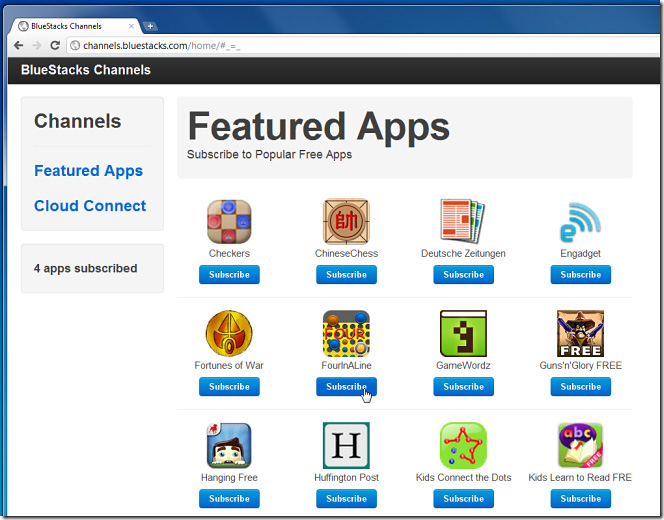Subscribe to Hanging Free

pyautogui.click(x=229, y=498)
